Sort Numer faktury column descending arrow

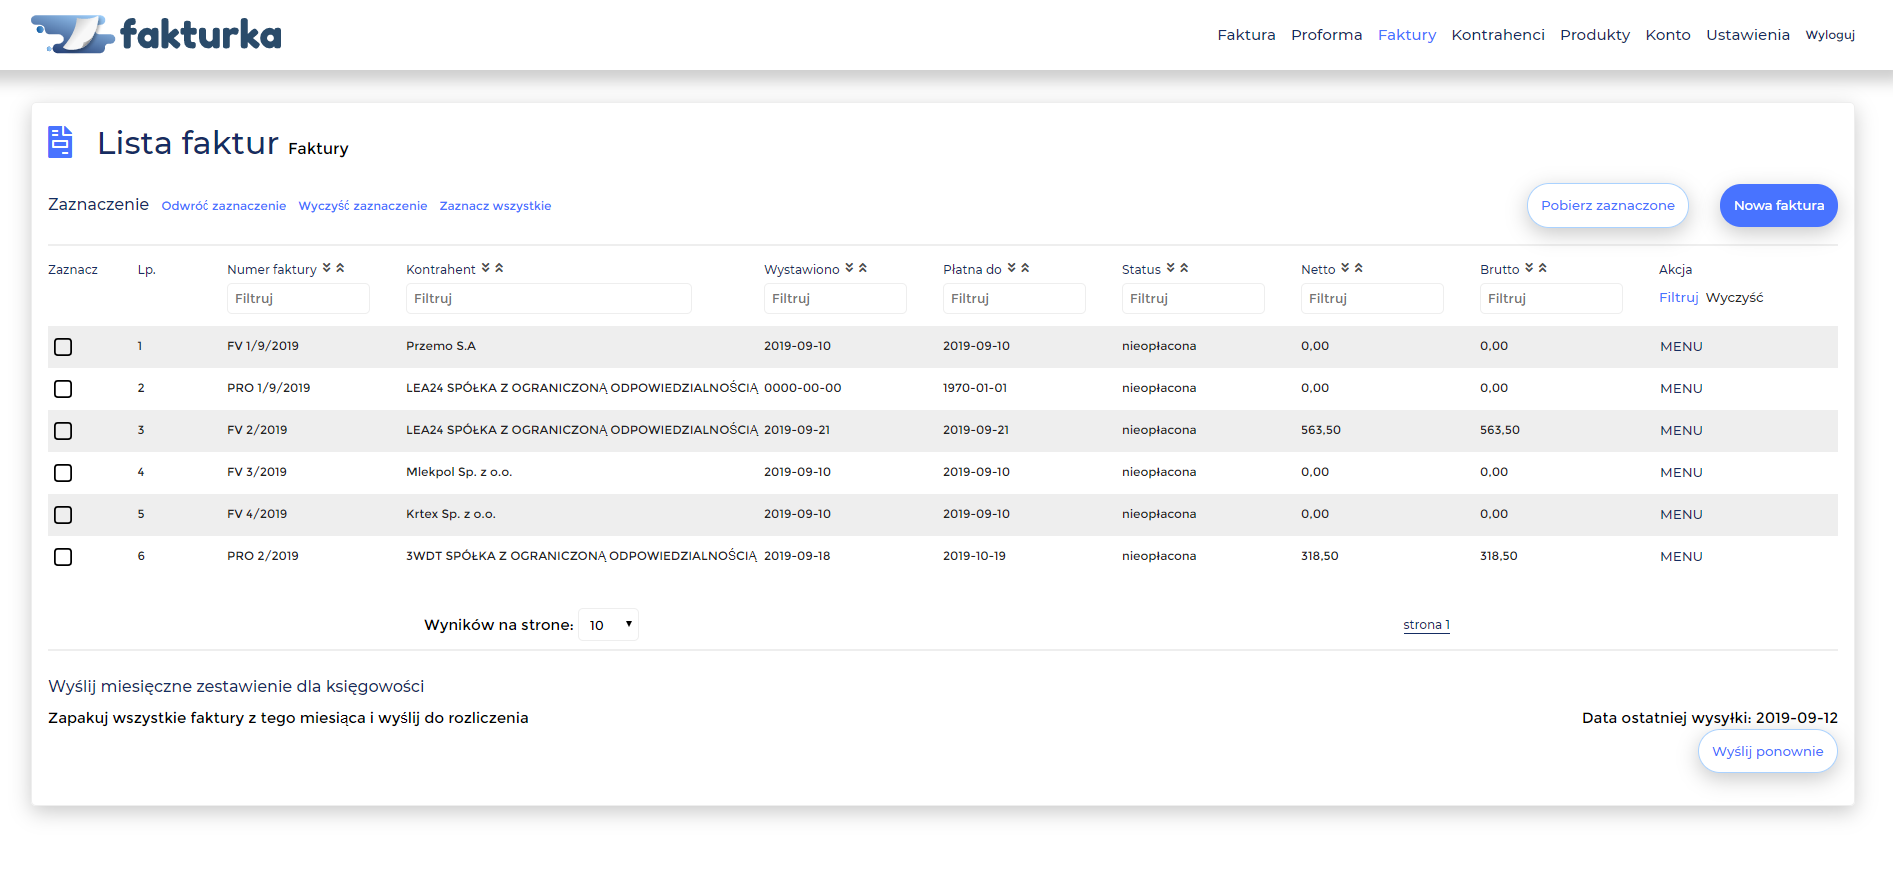(327, 268)
